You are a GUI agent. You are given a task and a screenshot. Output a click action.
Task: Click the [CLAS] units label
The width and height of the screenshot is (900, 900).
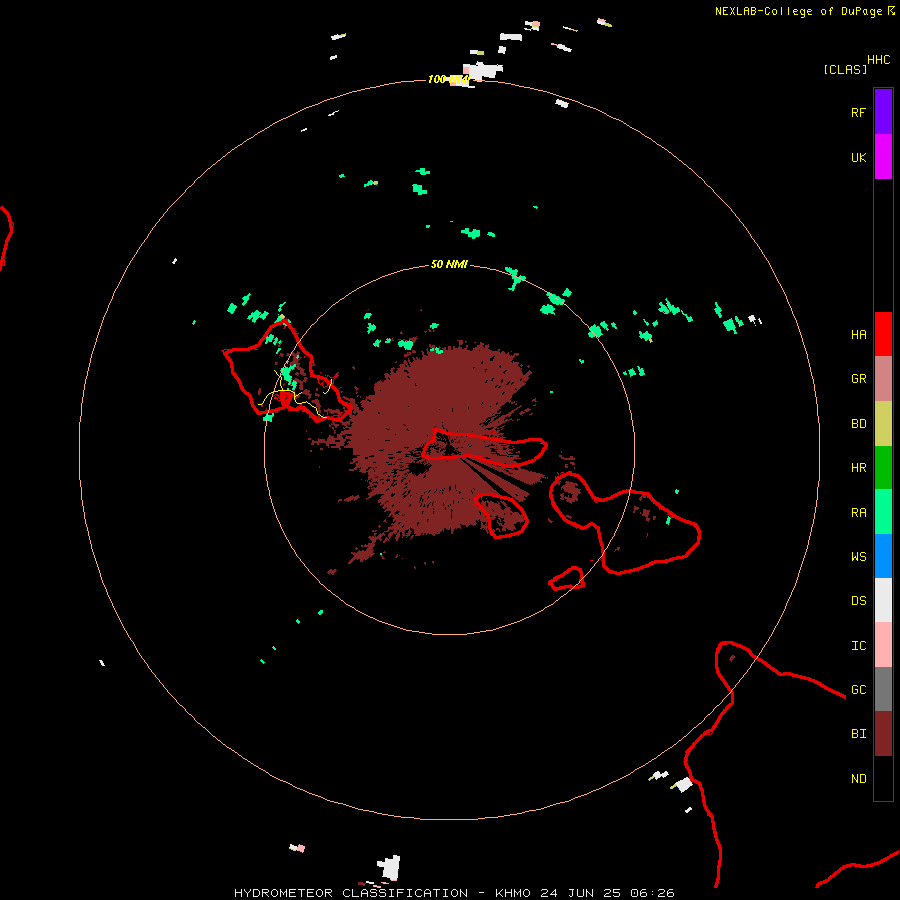(x=845, y=69)
